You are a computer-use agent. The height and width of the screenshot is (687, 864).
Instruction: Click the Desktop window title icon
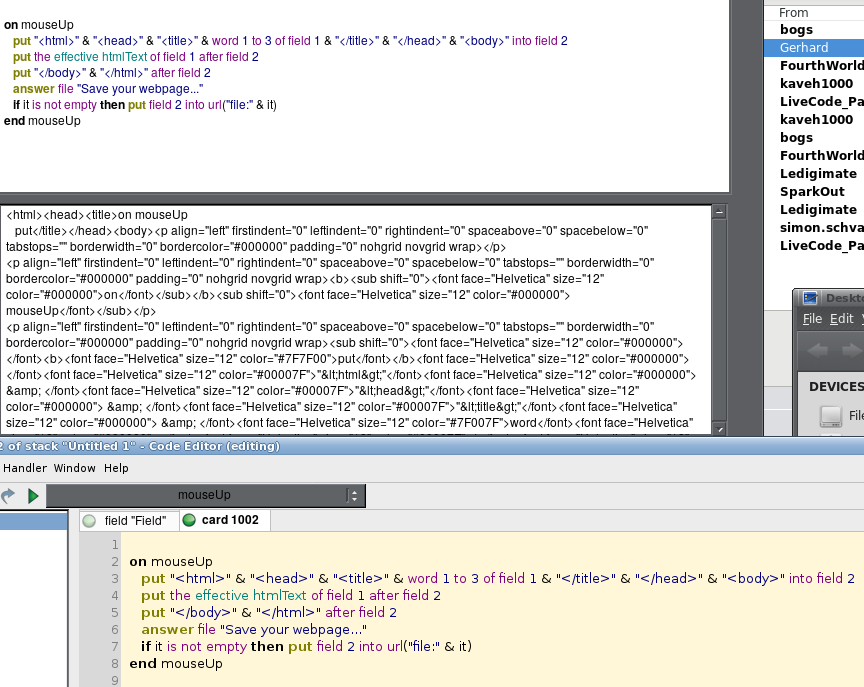[810, 298]
